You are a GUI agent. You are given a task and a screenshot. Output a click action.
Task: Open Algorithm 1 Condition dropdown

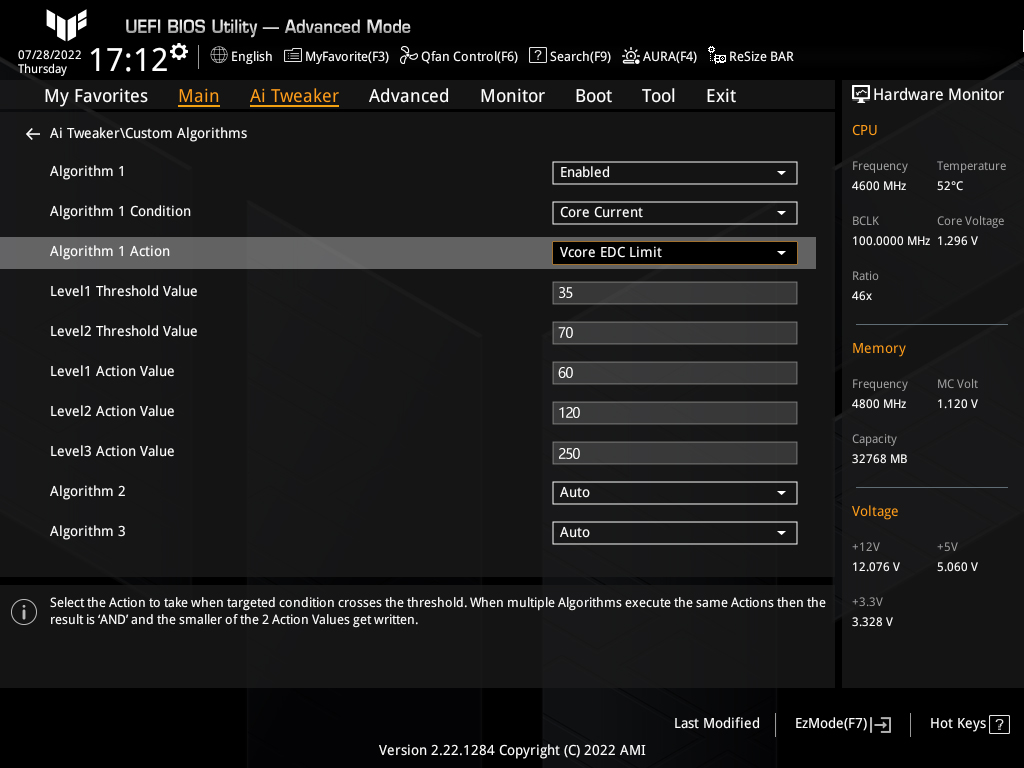(675, 213)
